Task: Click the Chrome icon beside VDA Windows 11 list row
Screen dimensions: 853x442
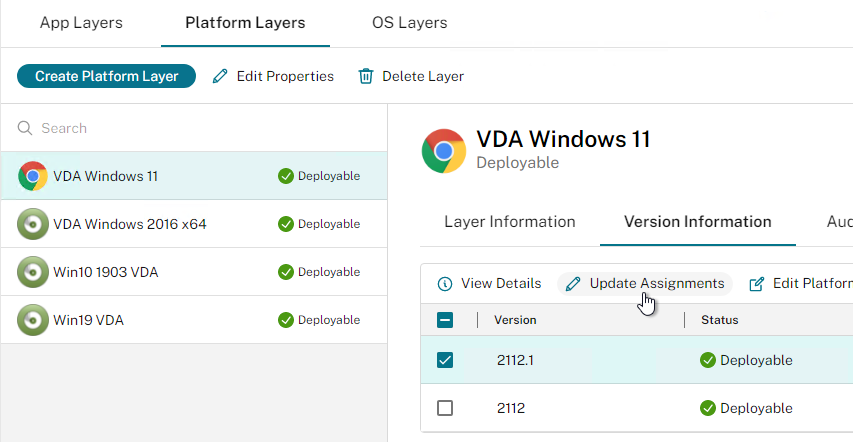Action: pyautogui.click(x=33, y=176)
